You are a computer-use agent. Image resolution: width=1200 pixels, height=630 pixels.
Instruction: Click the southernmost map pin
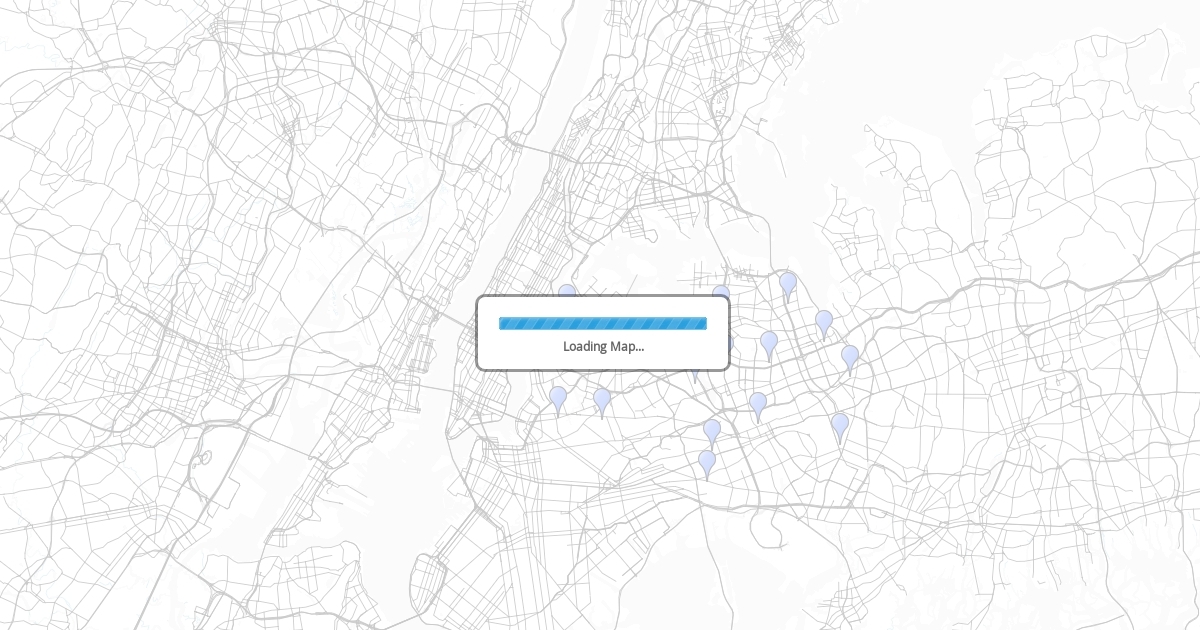[x=707, y=462]
